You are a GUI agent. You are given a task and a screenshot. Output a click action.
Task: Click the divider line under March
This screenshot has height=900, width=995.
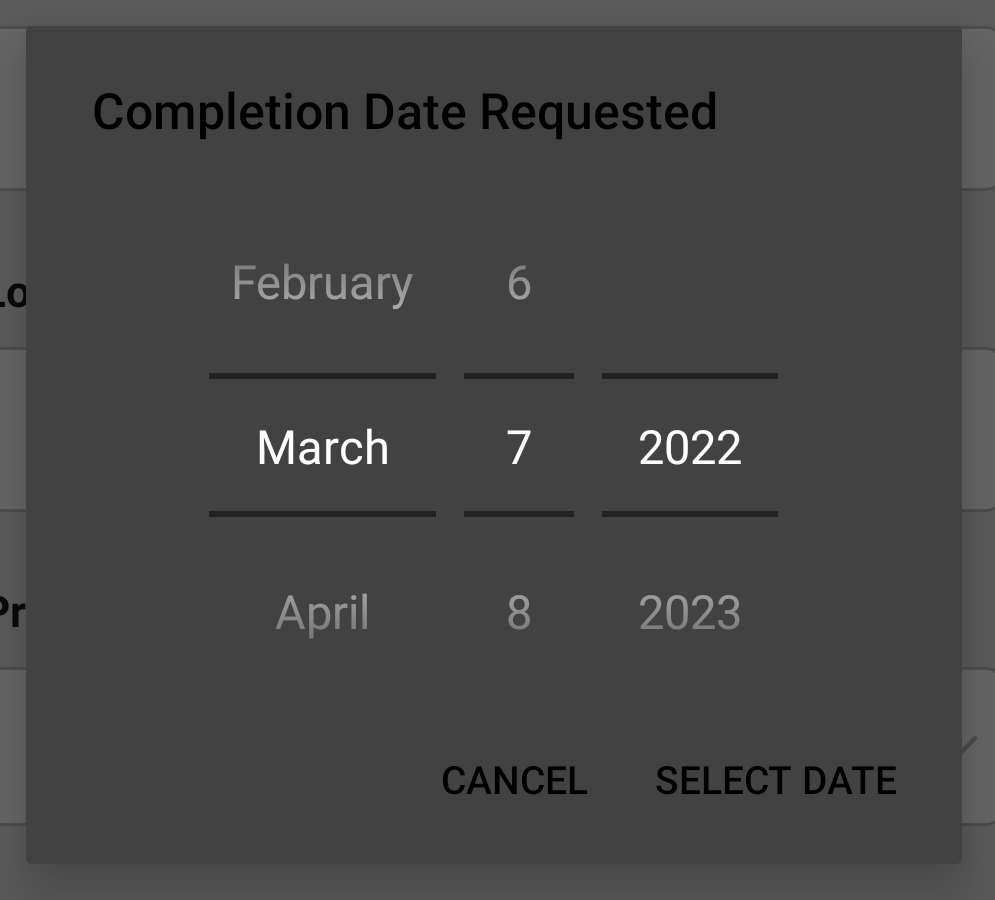click(x=322, y=514)
